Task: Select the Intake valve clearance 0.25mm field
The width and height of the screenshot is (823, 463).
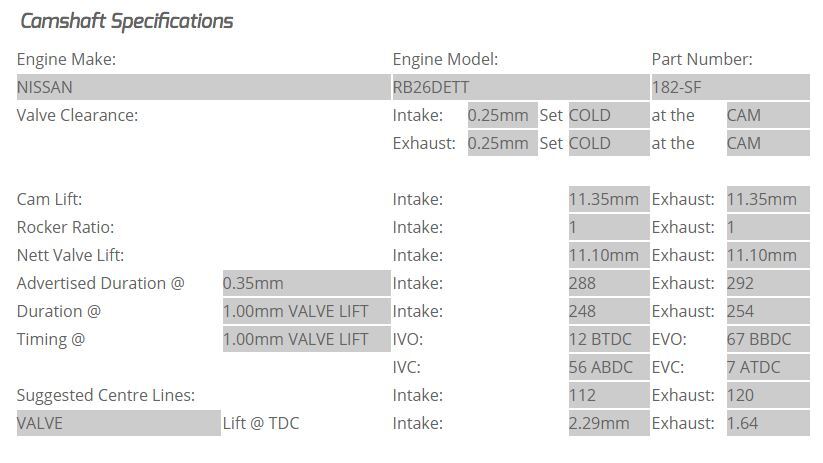Action: [x=503, y=115]
